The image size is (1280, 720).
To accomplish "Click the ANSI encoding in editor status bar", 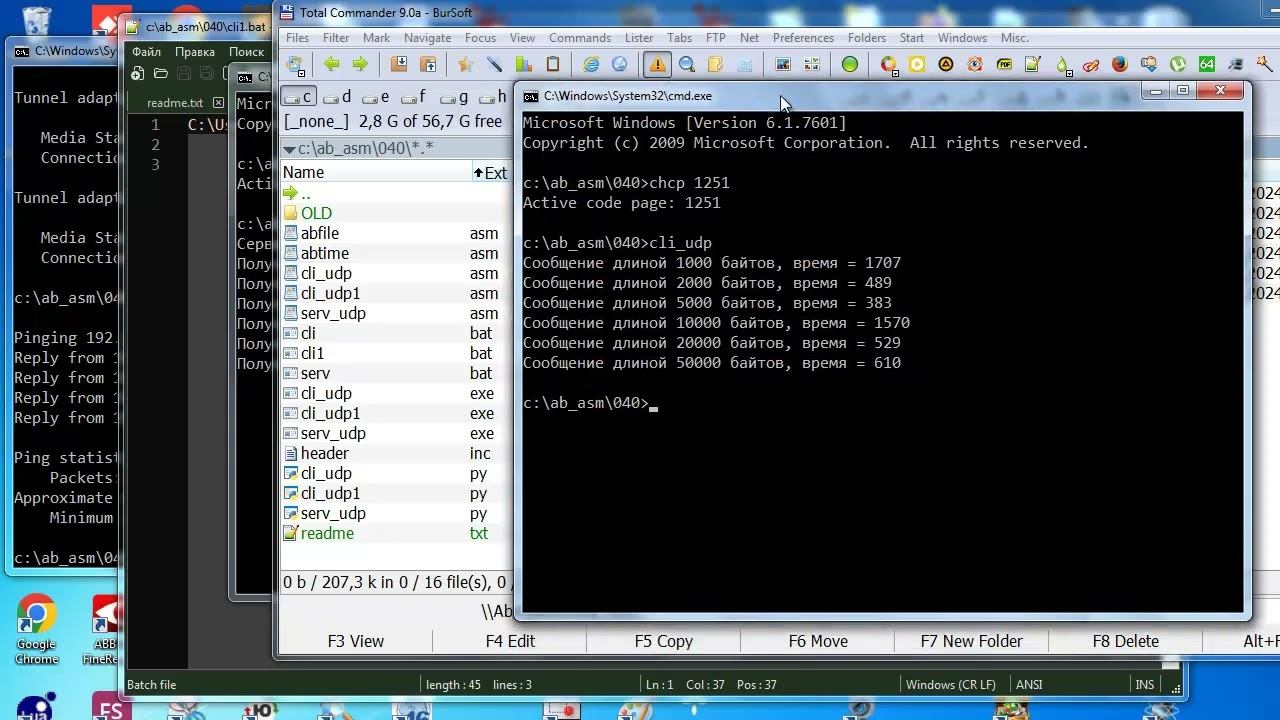I will (x=1029, y=685).
